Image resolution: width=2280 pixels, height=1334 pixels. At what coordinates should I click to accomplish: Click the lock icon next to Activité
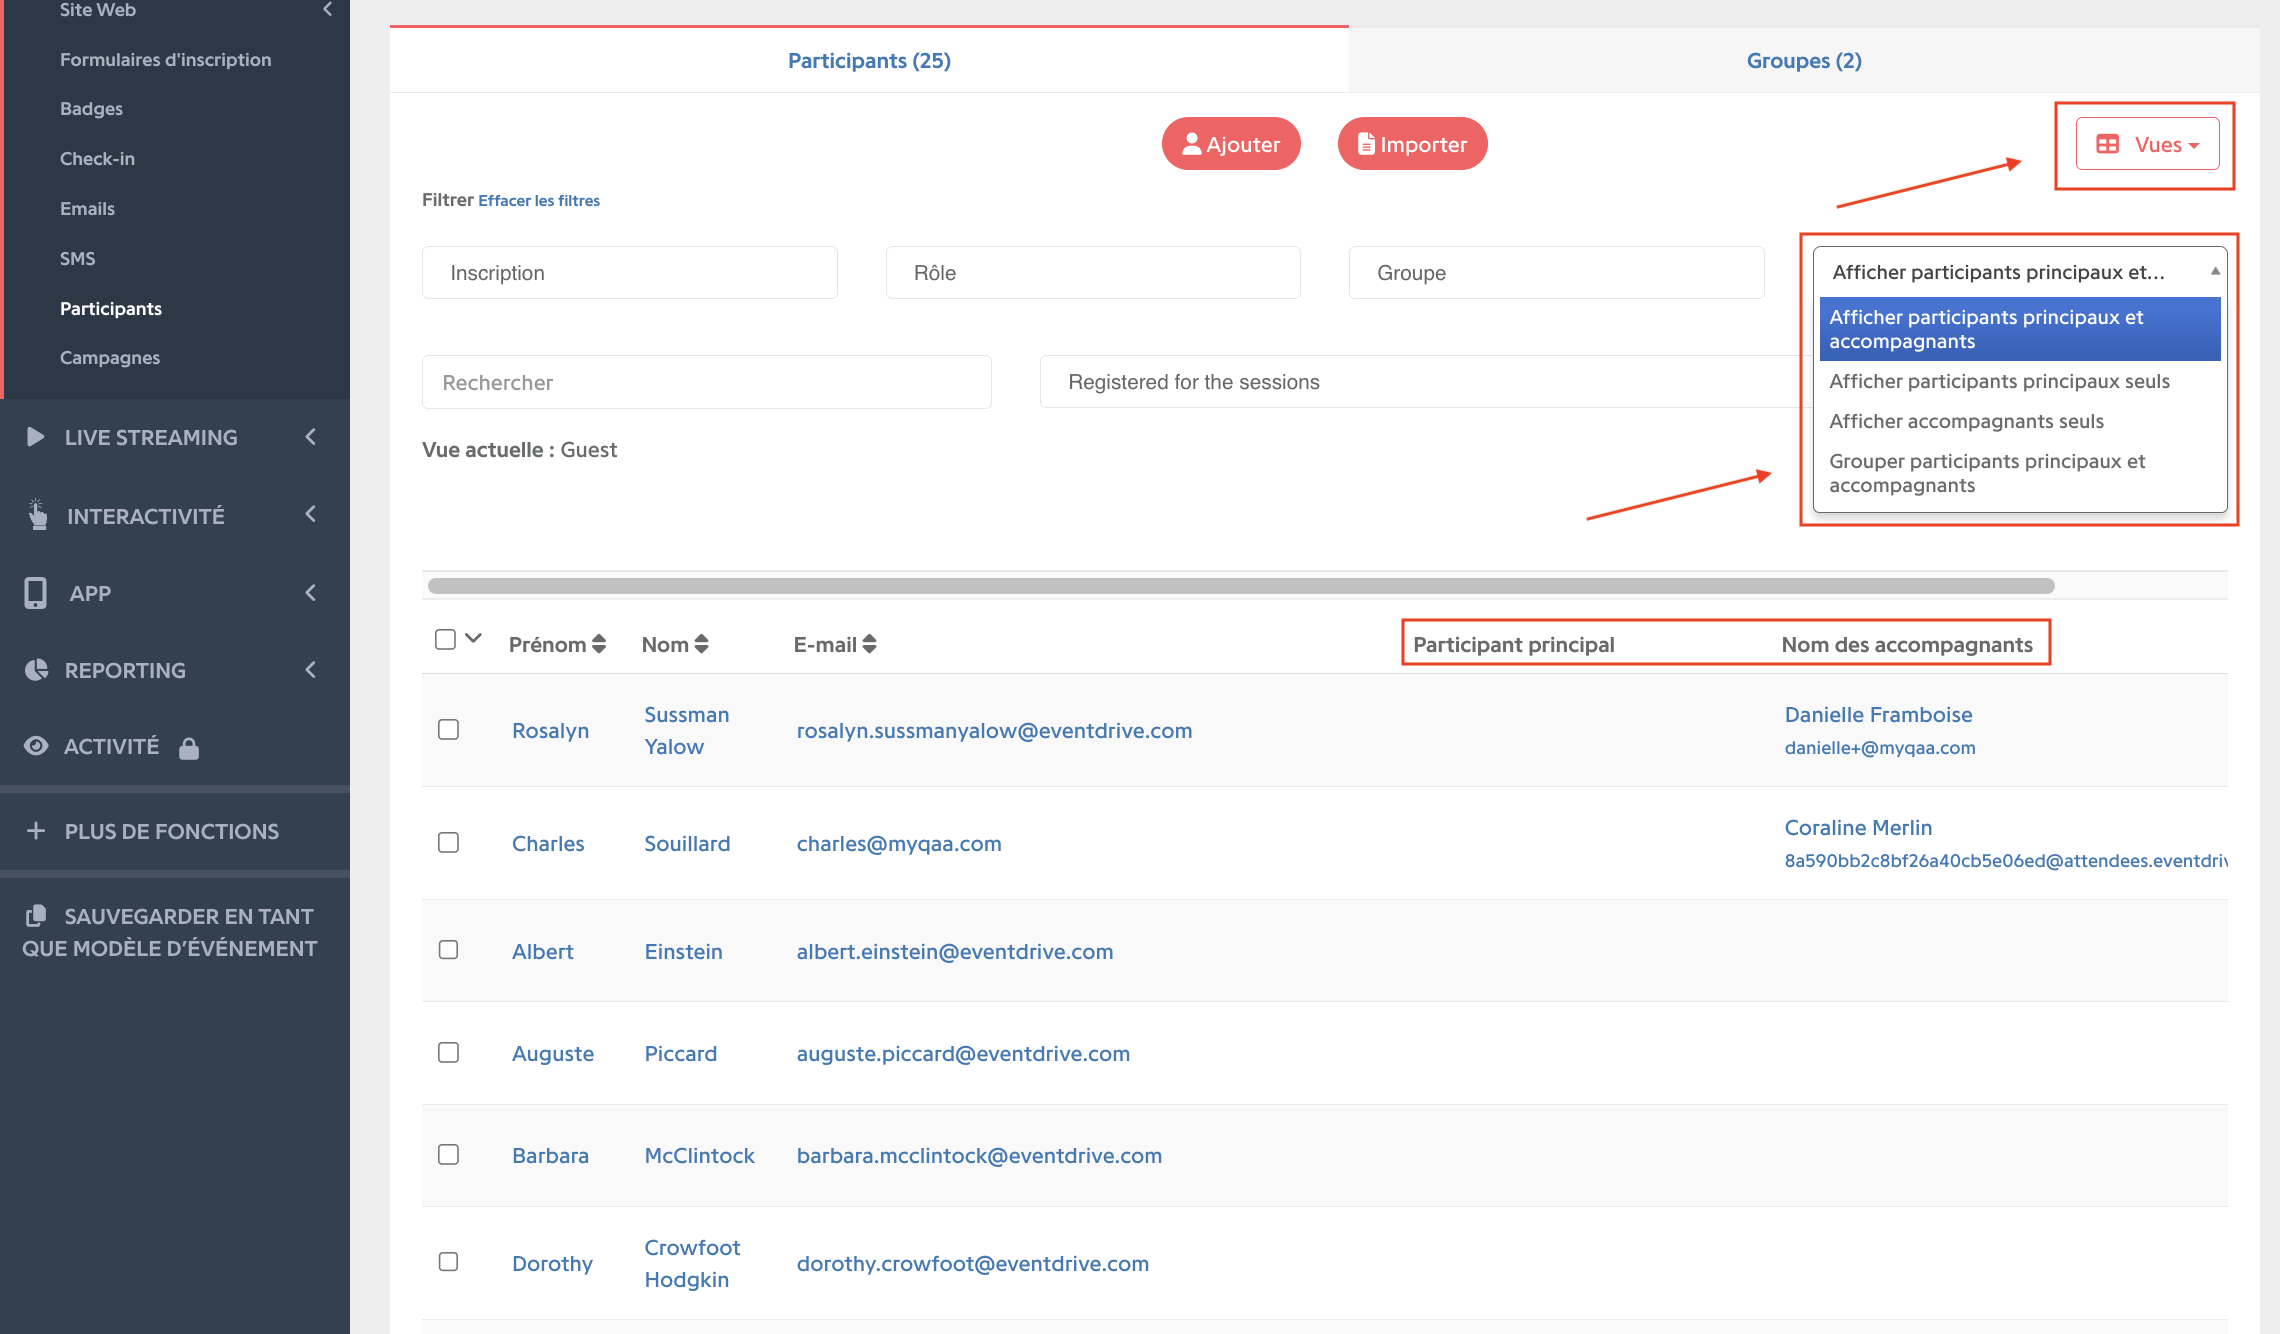click(x=189, y=748)
